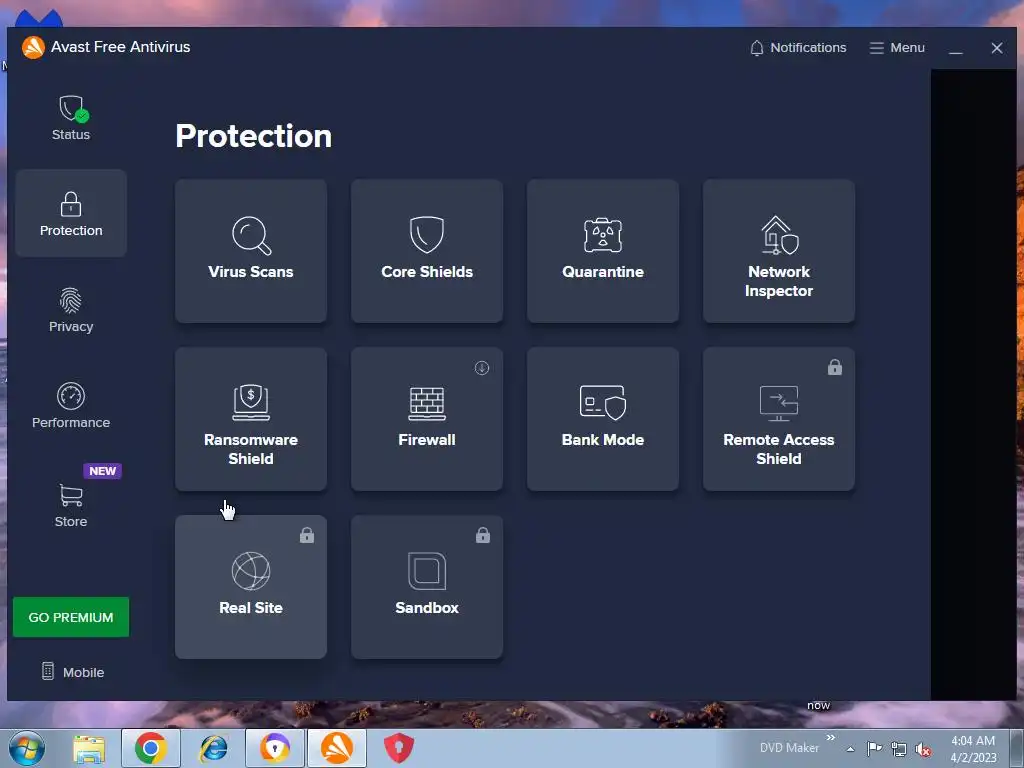Click the Action Center flag tray icon
Screen dimensions: 1024x768
(x=874, y=748)
